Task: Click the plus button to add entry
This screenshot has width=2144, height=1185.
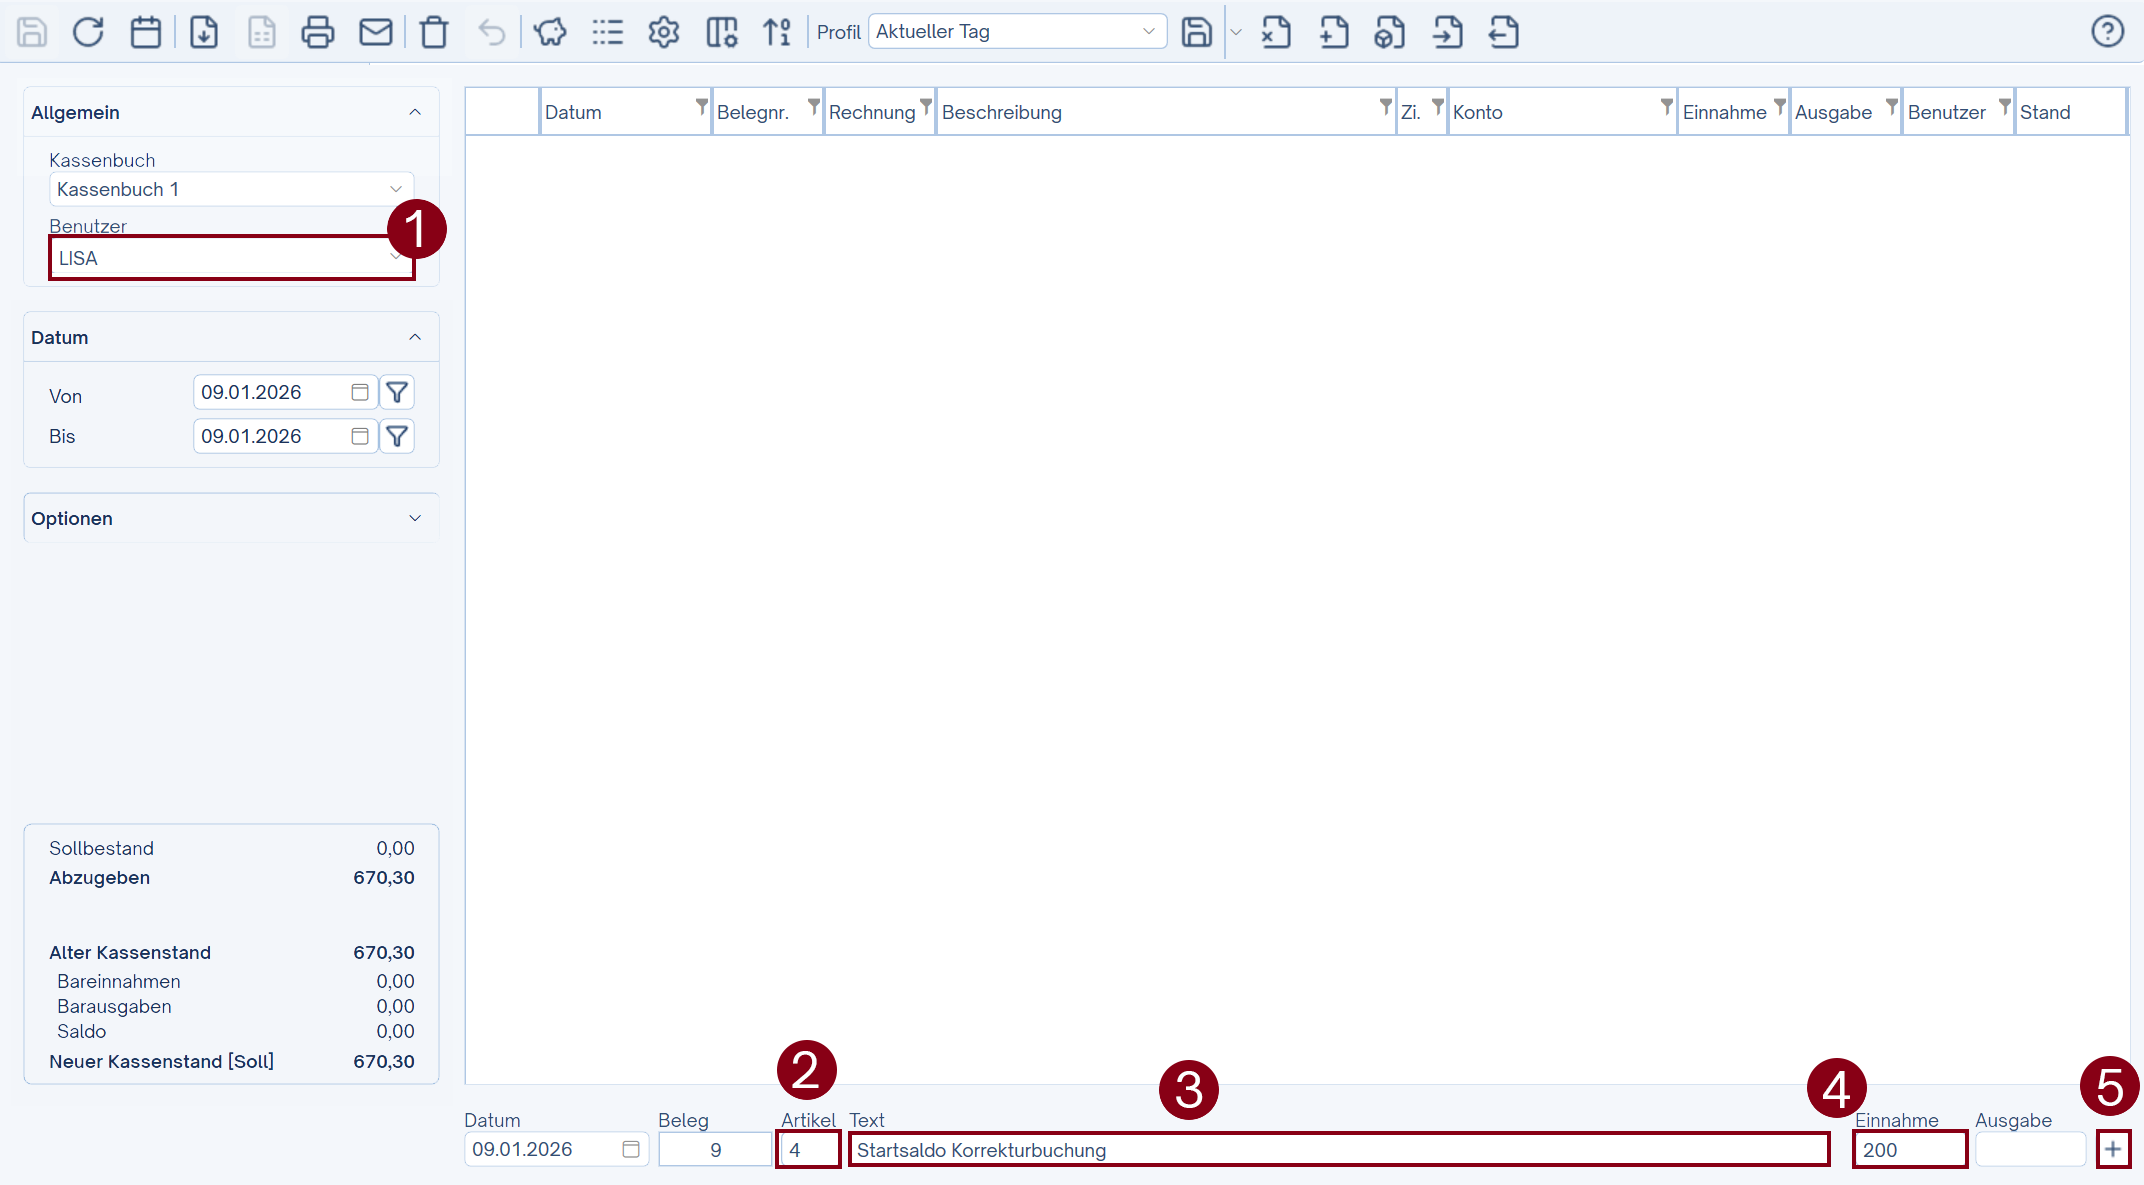Action: pyautogui.click(x=2113, y=1149)
